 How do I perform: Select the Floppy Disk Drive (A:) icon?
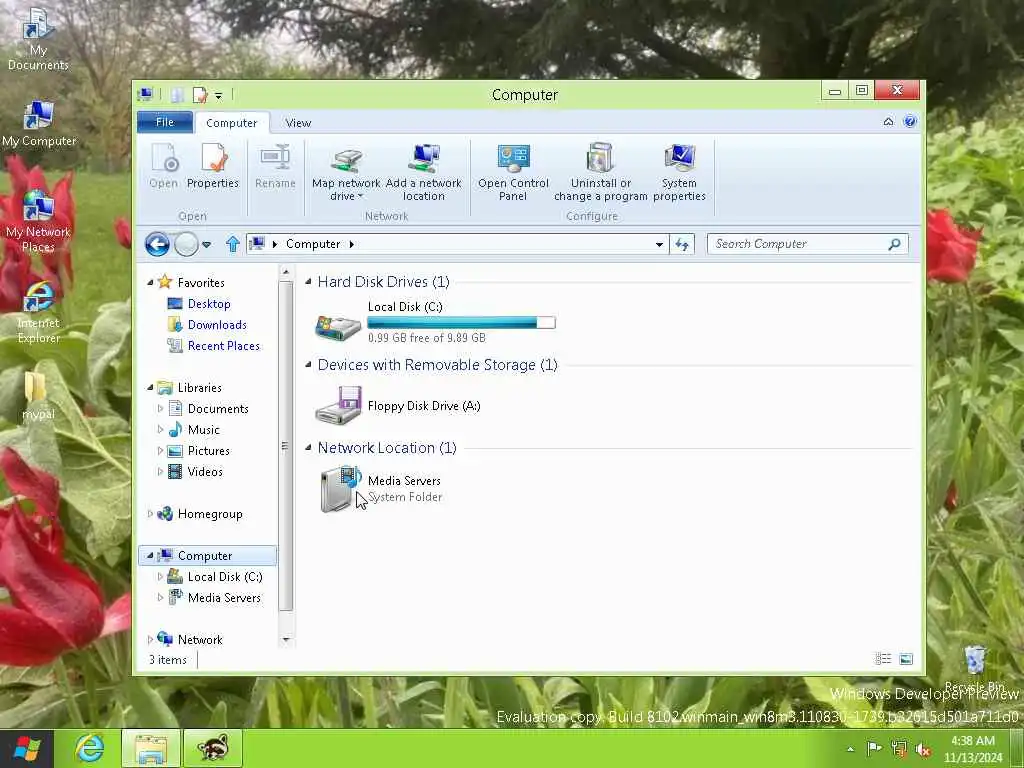pos(338,406)
